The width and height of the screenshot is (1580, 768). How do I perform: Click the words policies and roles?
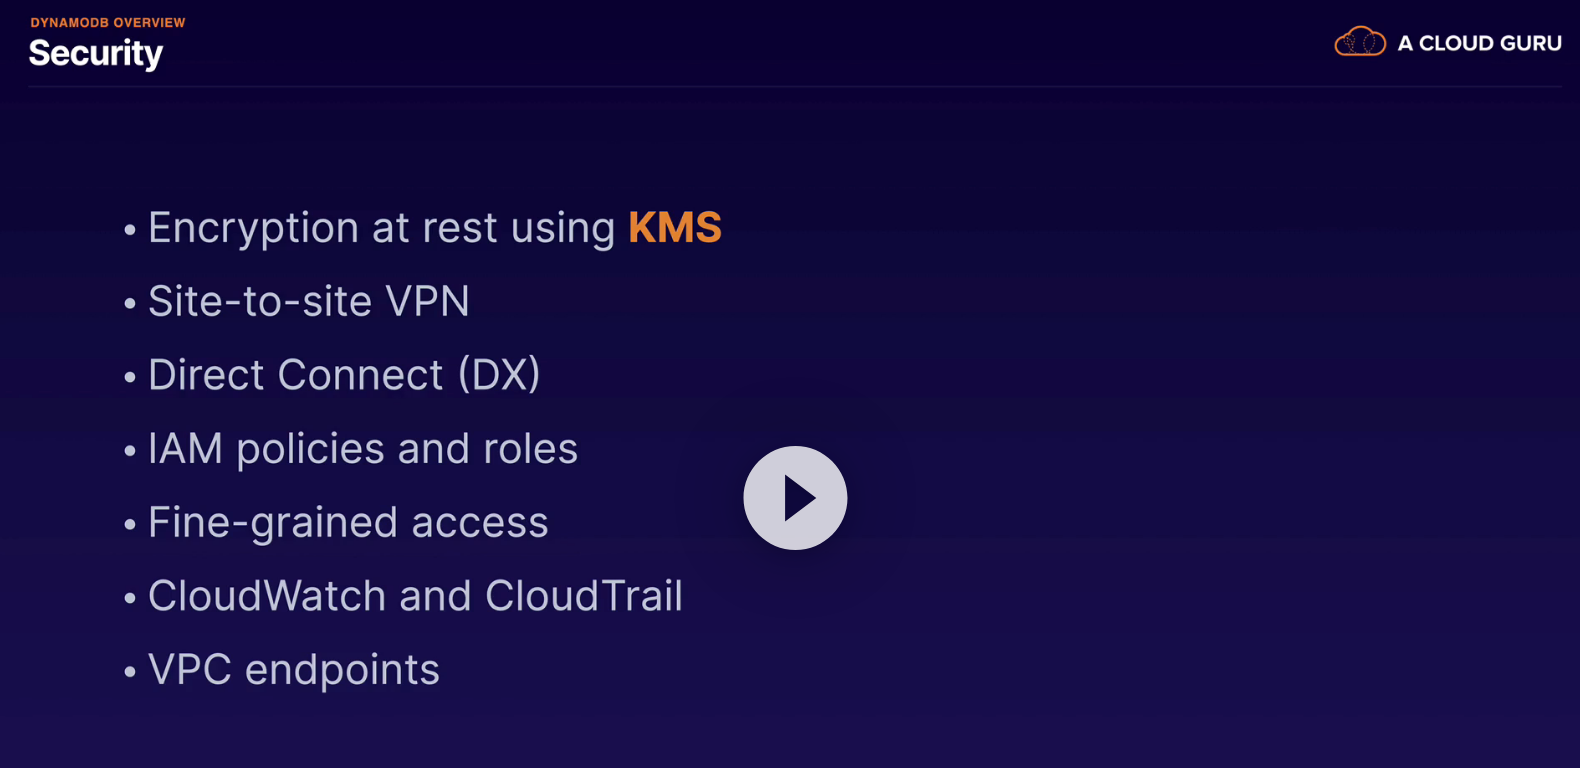point(407,449)
